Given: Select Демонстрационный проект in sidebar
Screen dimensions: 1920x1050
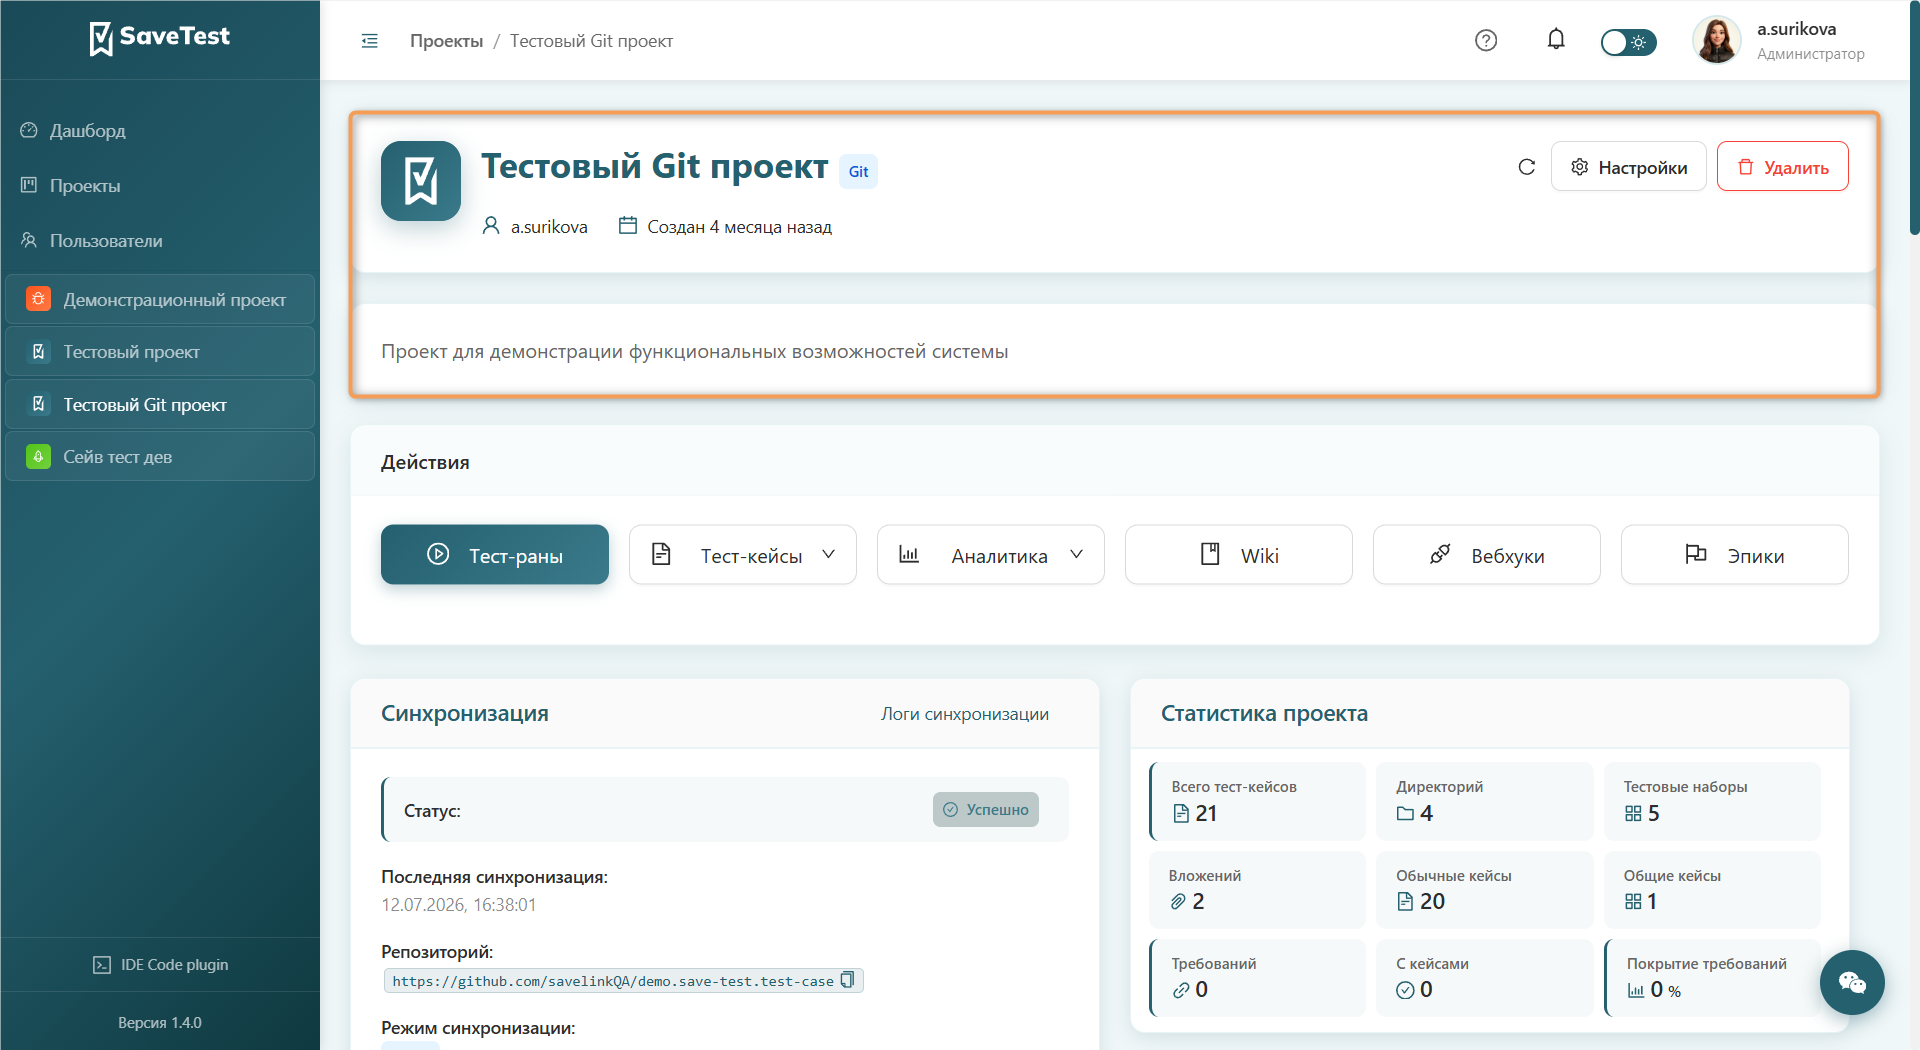Looking at the screenshot, I should coord(160,300).
